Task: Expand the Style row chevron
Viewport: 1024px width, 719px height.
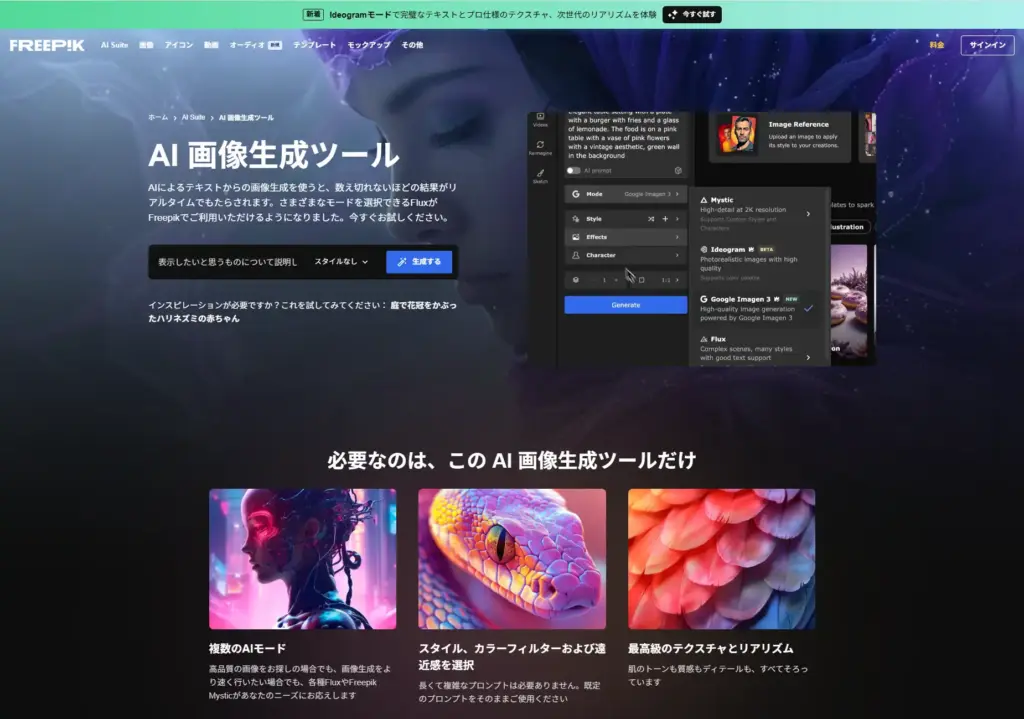Action: point(677,219)
